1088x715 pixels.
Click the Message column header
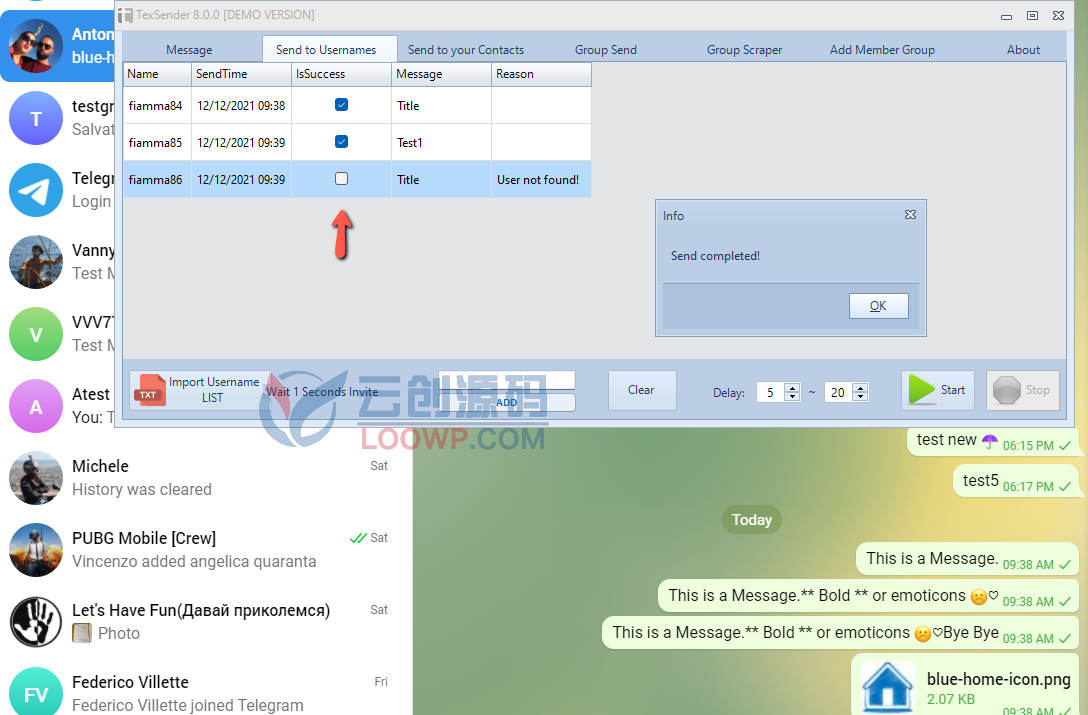441,74
